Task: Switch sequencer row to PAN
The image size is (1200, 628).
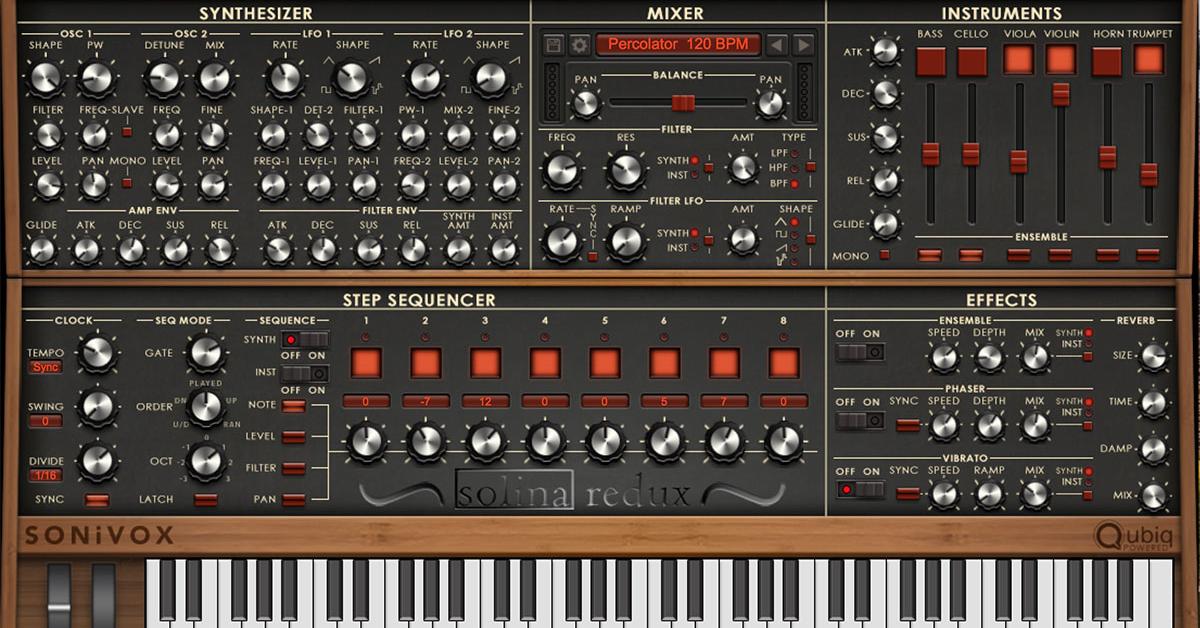Action: click(x=292, y=498)
